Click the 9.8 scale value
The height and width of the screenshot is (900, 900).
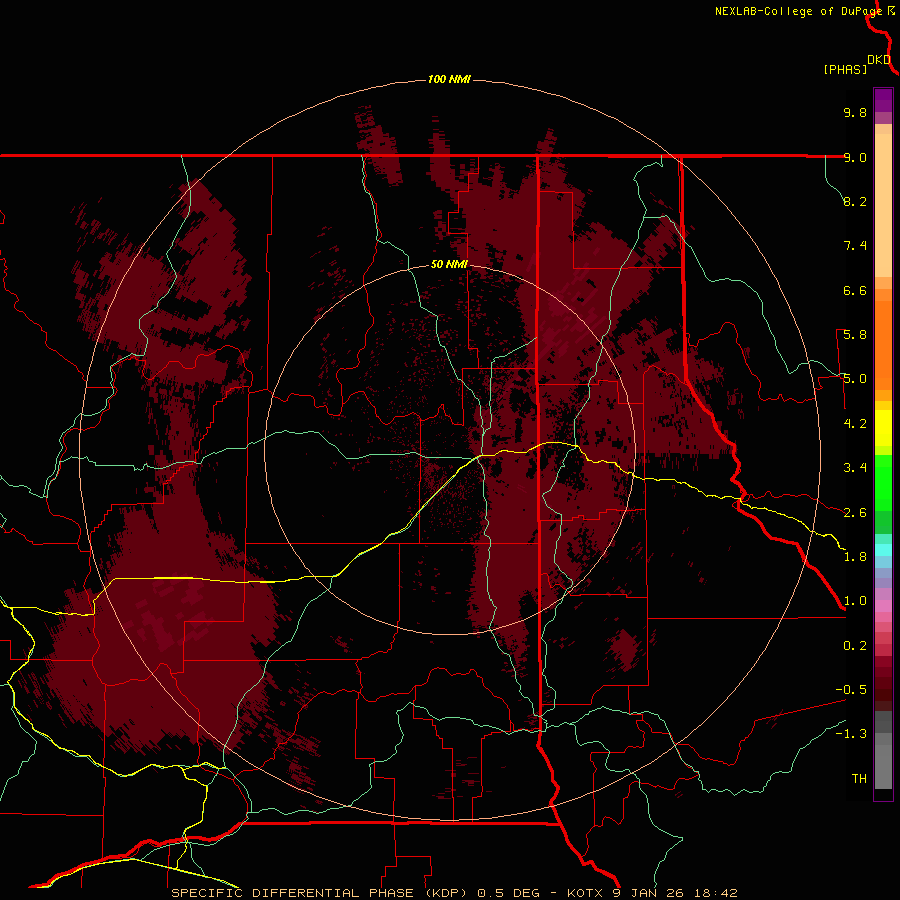(855, 112)
